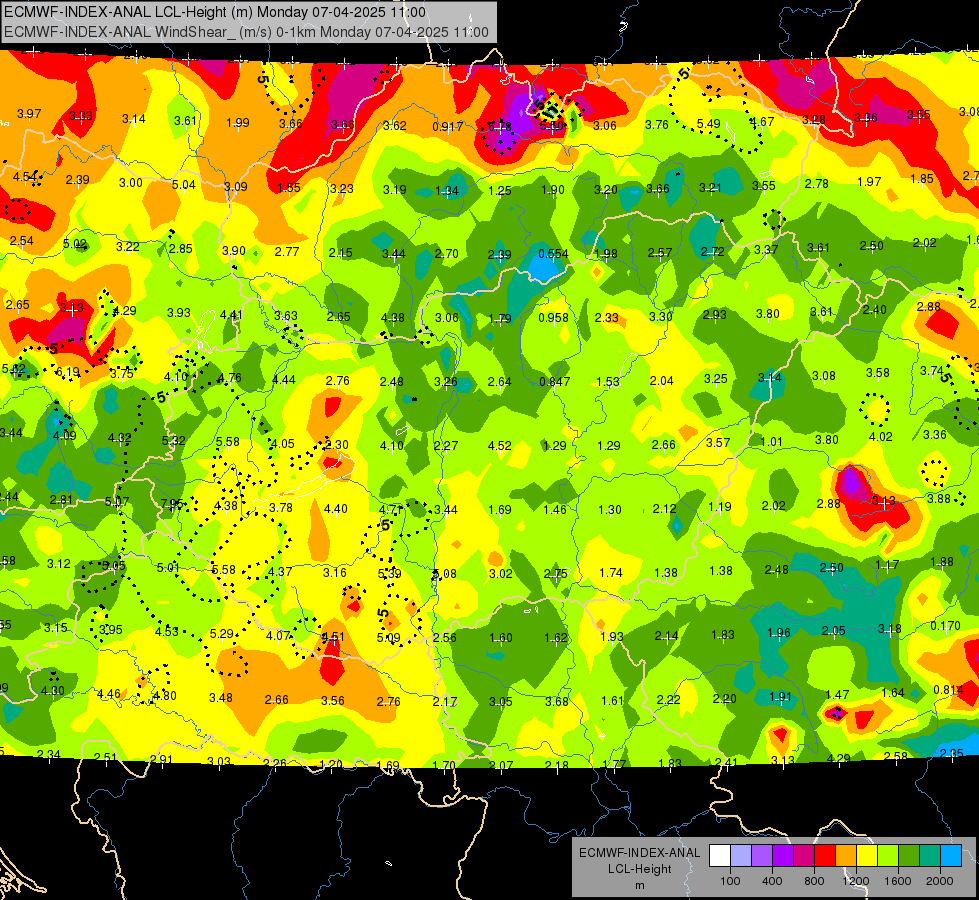This screenshot has width=979, height=900.
Task: Click the light lavender swatch in the legend
Action: [x=741, y=856]
